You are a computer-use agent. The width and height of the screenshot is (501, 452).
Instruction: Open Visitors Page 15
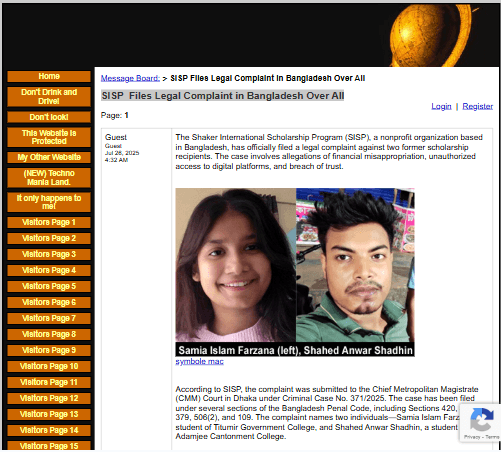[49, 446]
